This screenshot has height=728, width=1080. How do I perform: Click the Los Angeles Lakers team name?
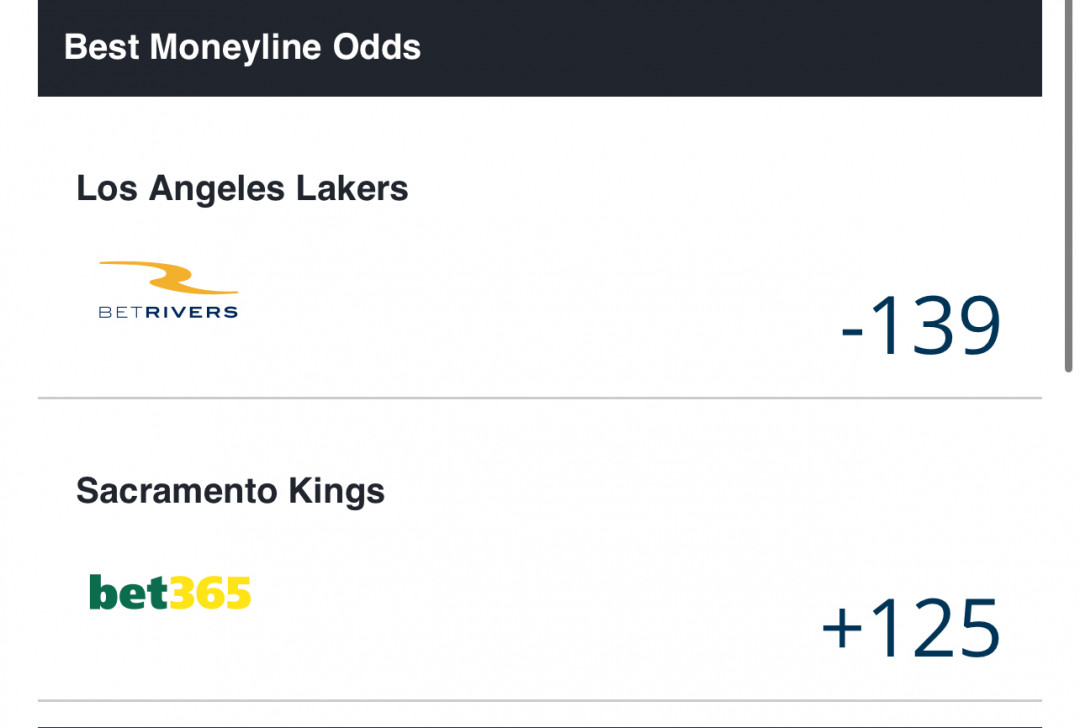point(242,188)
